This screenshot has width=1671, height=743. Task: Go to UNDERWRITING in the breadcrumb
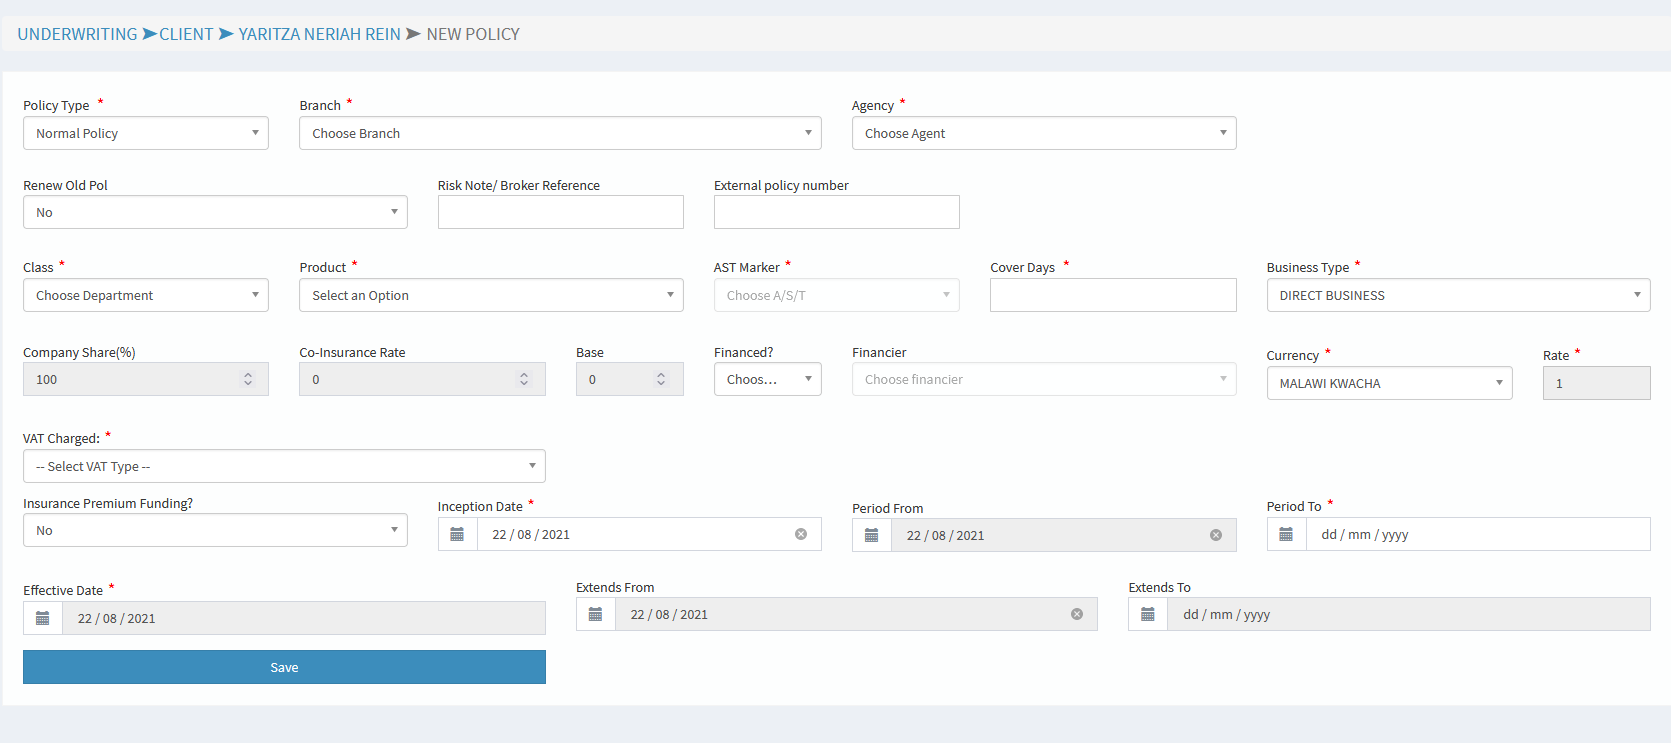(x=77, y=34)
